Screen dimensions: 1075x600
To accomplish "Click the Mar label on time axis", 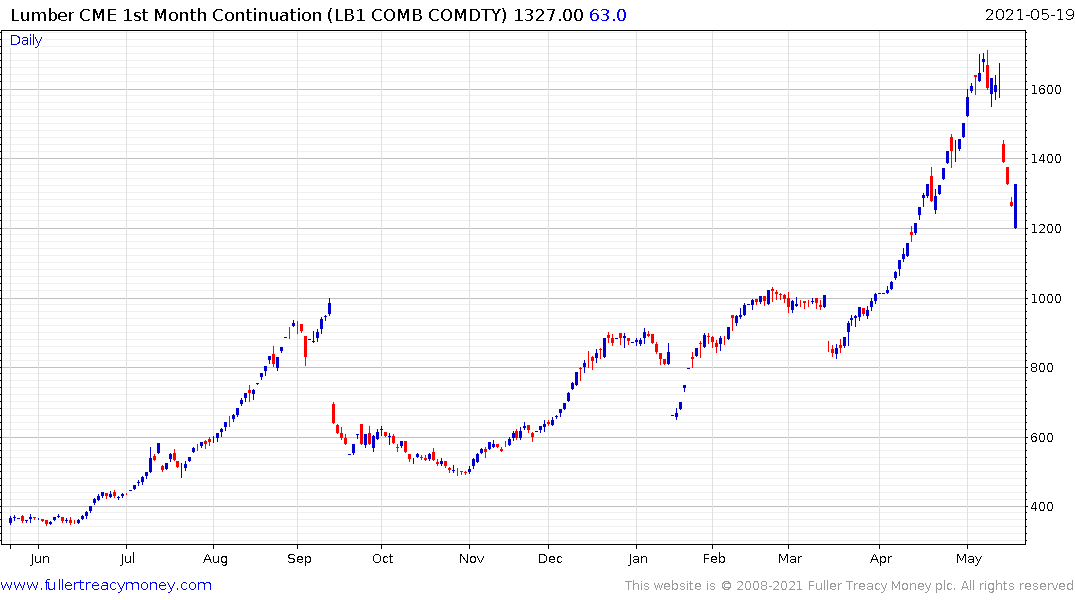I will [790, 559].
